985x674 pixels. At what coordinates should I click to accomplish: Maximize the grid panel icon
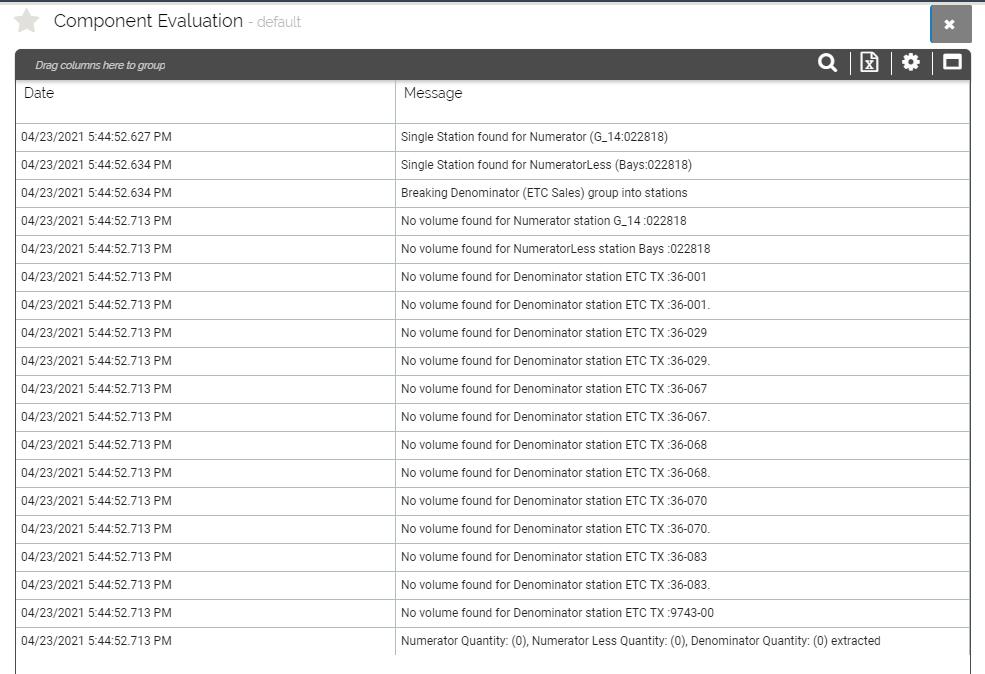click(952, 63)
